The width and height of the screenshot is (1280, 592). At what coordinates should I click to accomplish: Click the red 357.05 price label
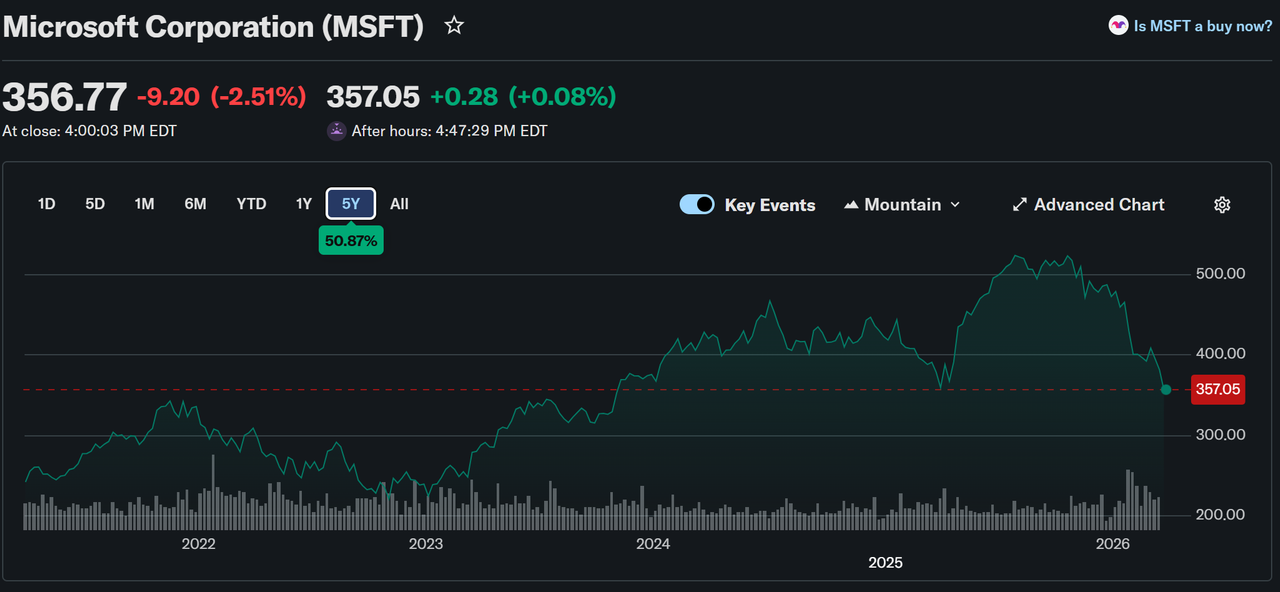click(x=1218, y=389)
